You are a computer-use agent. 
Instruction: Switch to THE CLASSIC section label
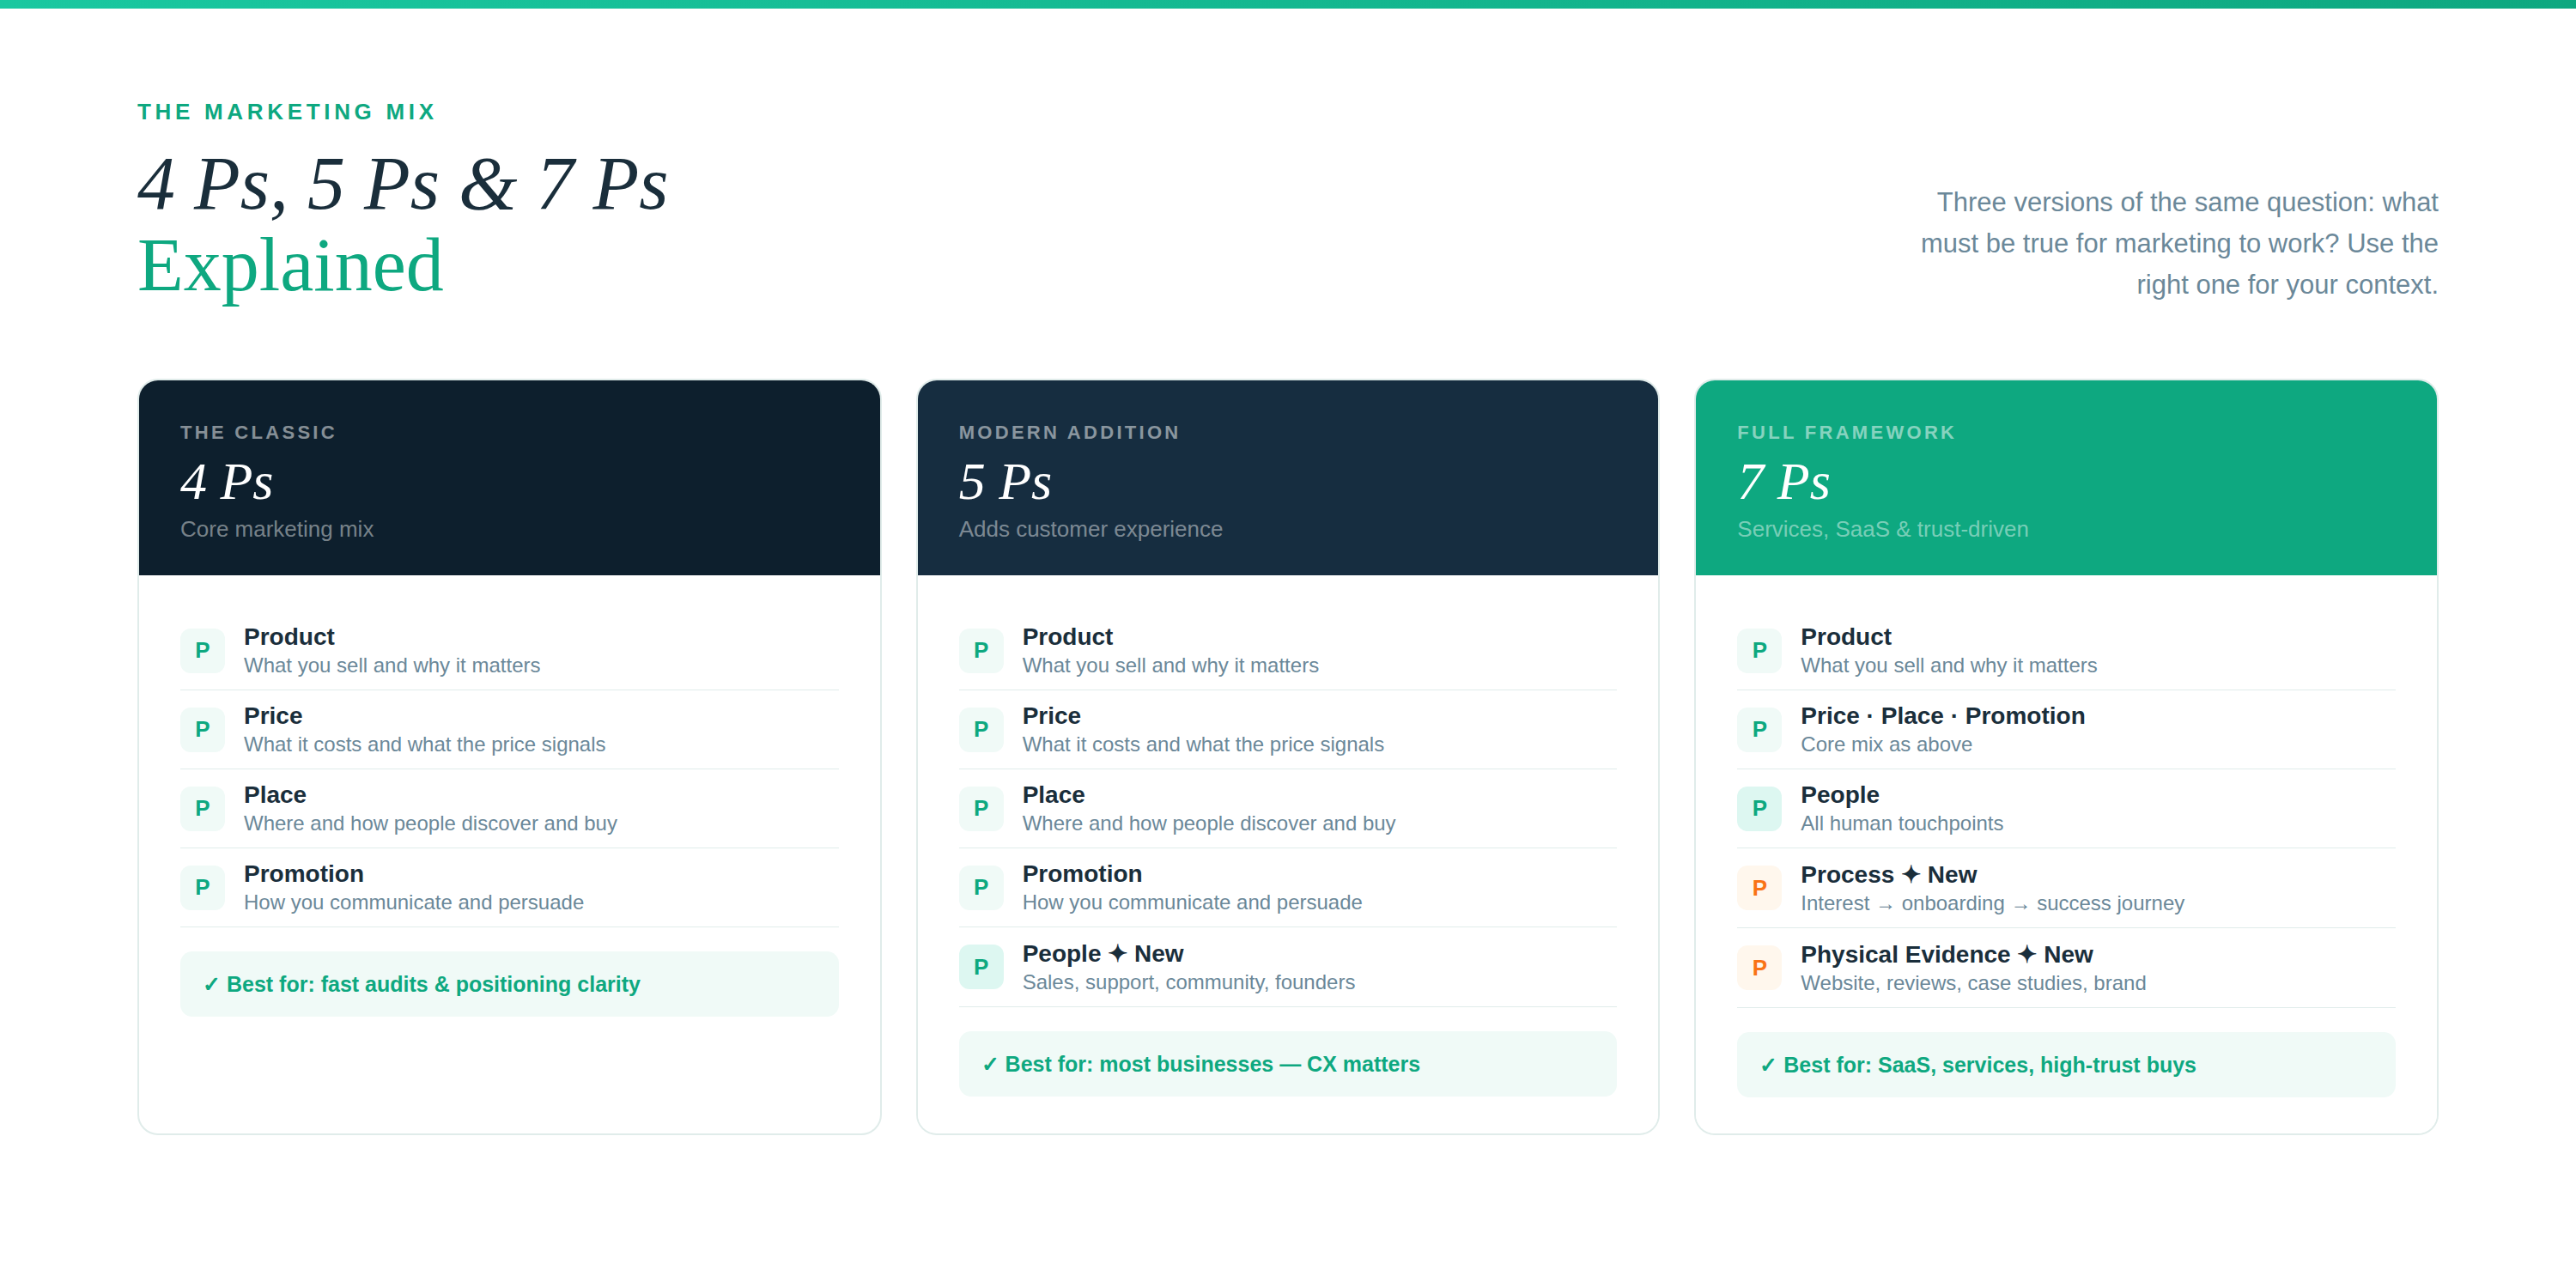[x=258, y=432]
